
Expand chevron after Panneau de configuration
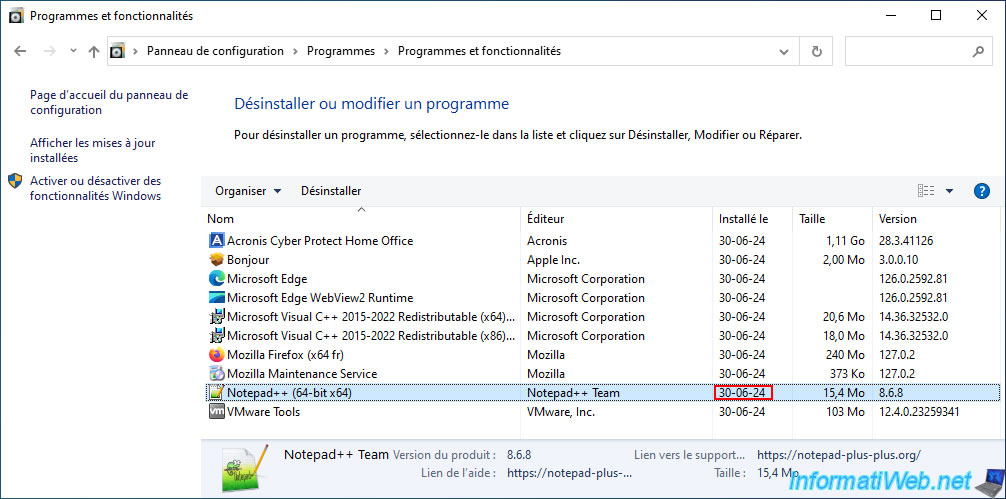[295, 51]
